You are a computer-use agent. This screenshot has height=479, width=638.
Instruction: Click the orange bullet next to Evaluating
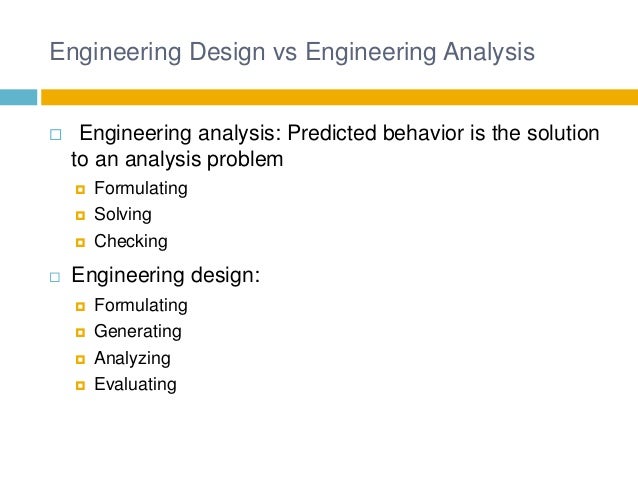click(81, 385)
